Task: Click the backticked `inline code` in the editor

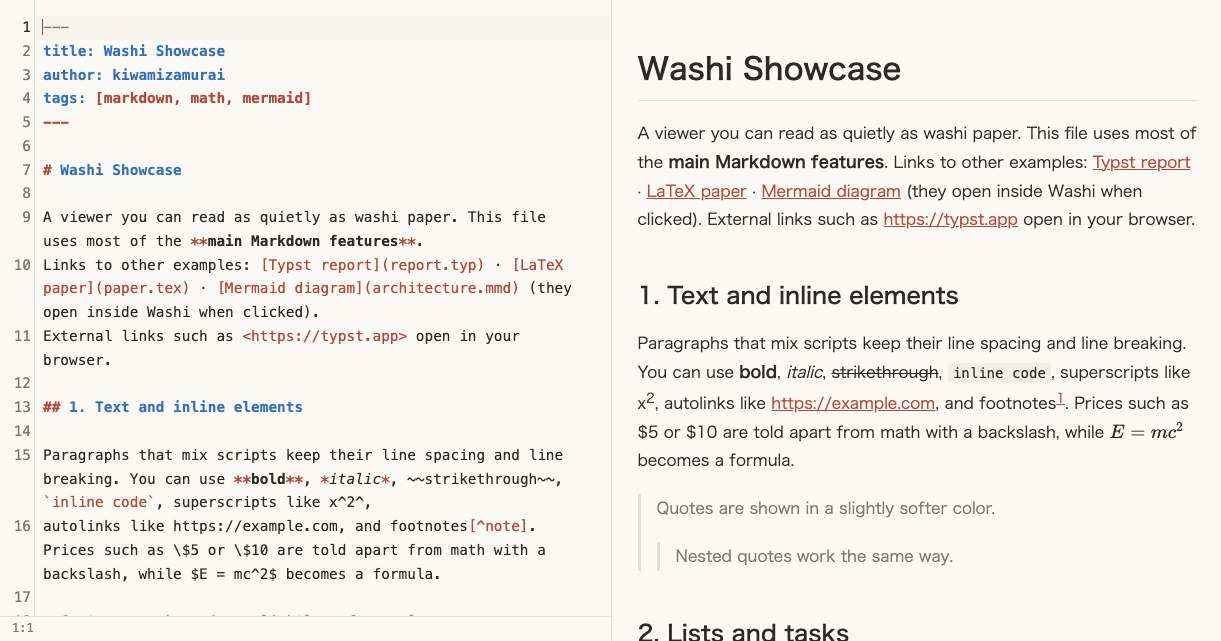Action: (99, 502)
